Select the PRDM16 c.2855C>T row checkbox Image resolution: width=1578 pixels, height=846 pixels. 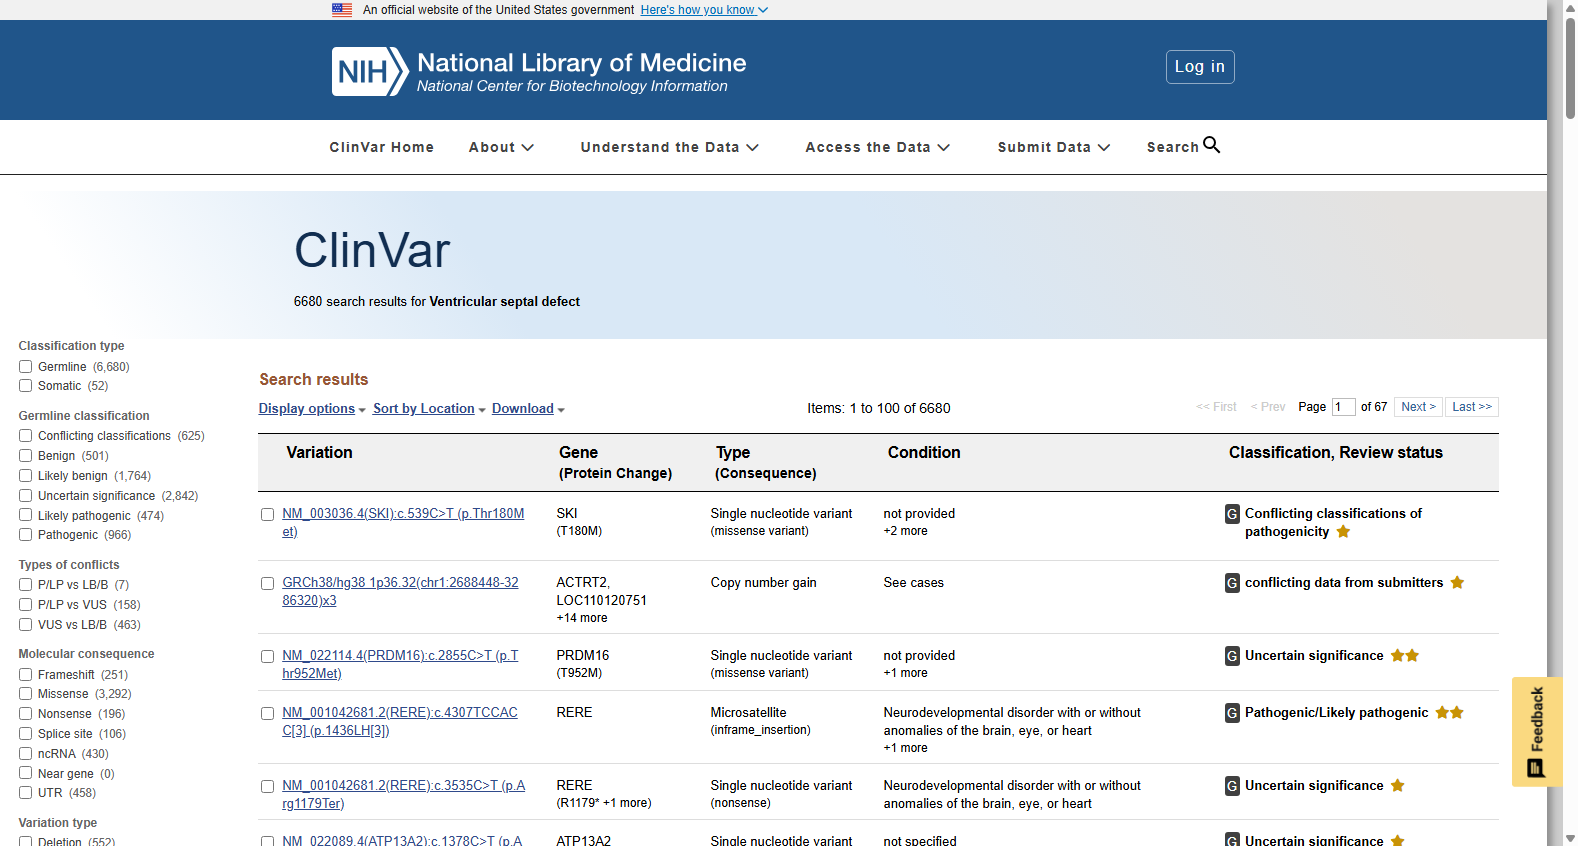tap(268, 657)
